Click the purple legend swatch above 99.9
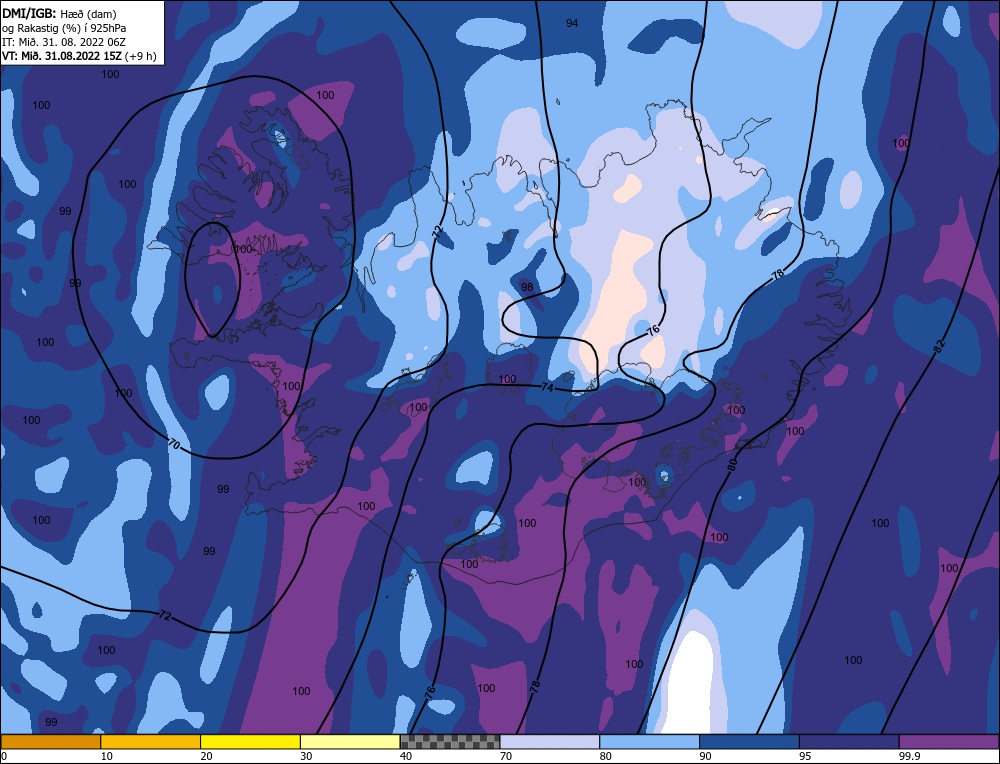 (949, 742)
